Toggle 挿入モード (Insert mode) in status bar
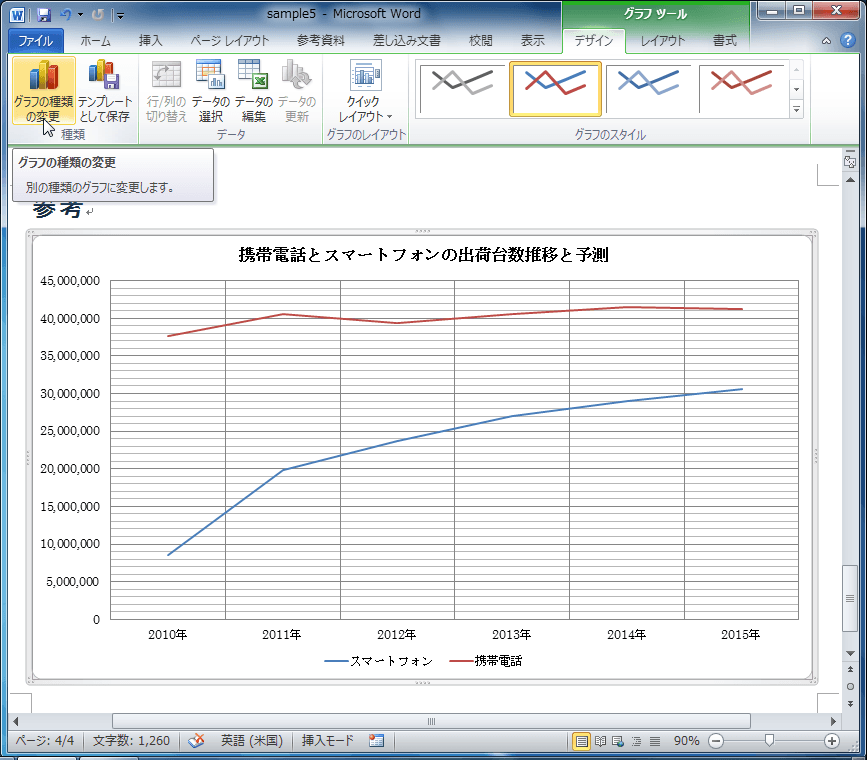 click(x=327, y=741)
